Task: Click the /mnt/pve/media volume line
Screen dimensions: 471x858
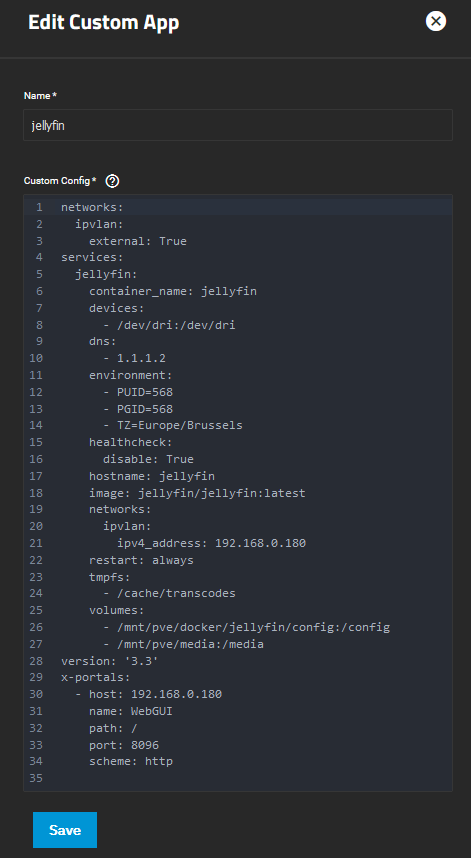Action: click(183, 644)
